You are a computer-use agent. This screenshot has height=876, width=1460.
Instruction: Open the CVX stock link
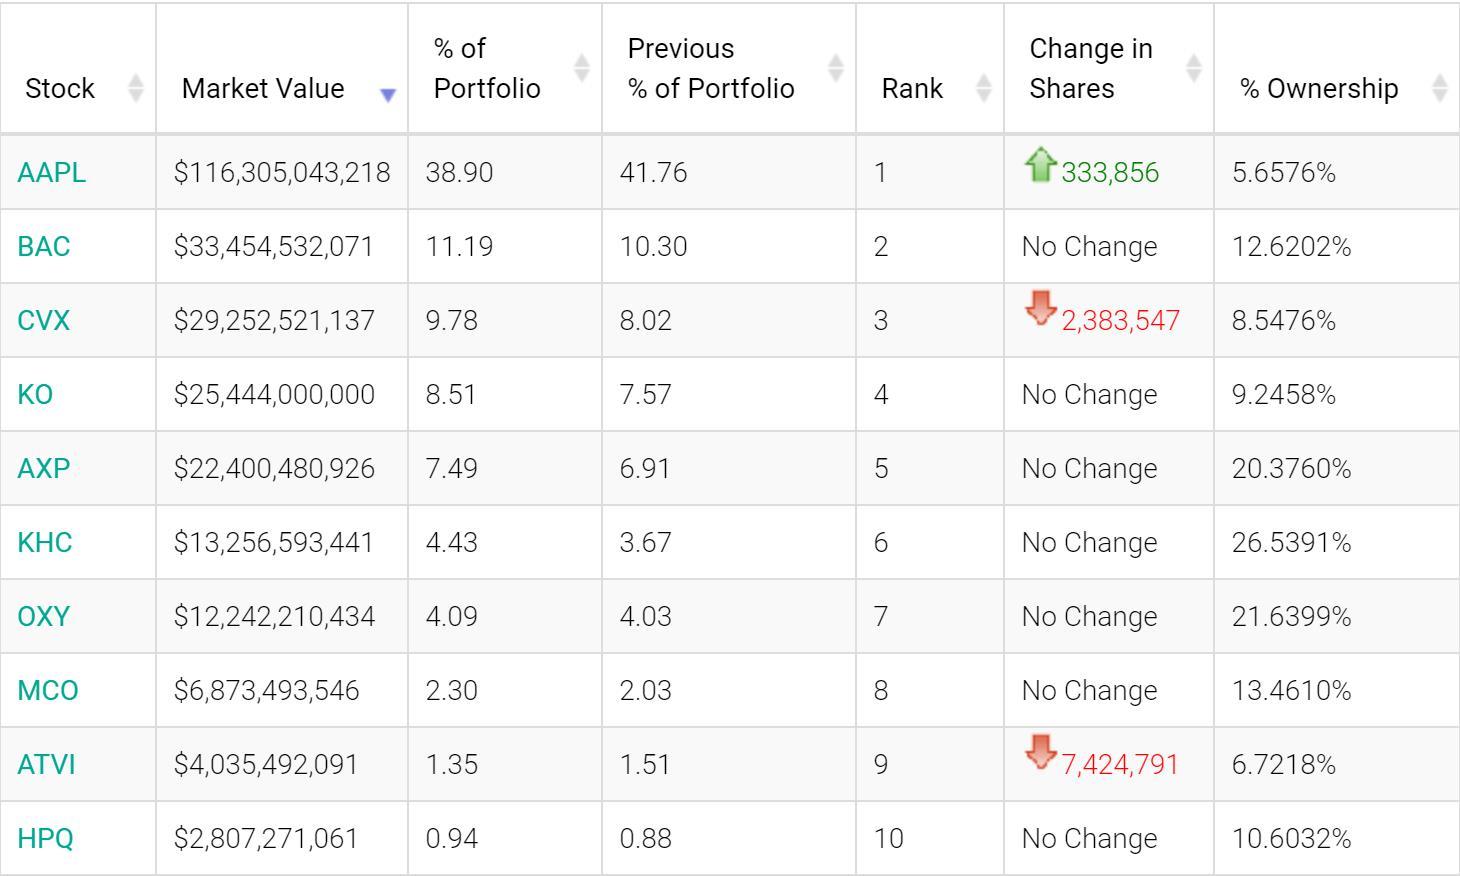pos(44,320)
